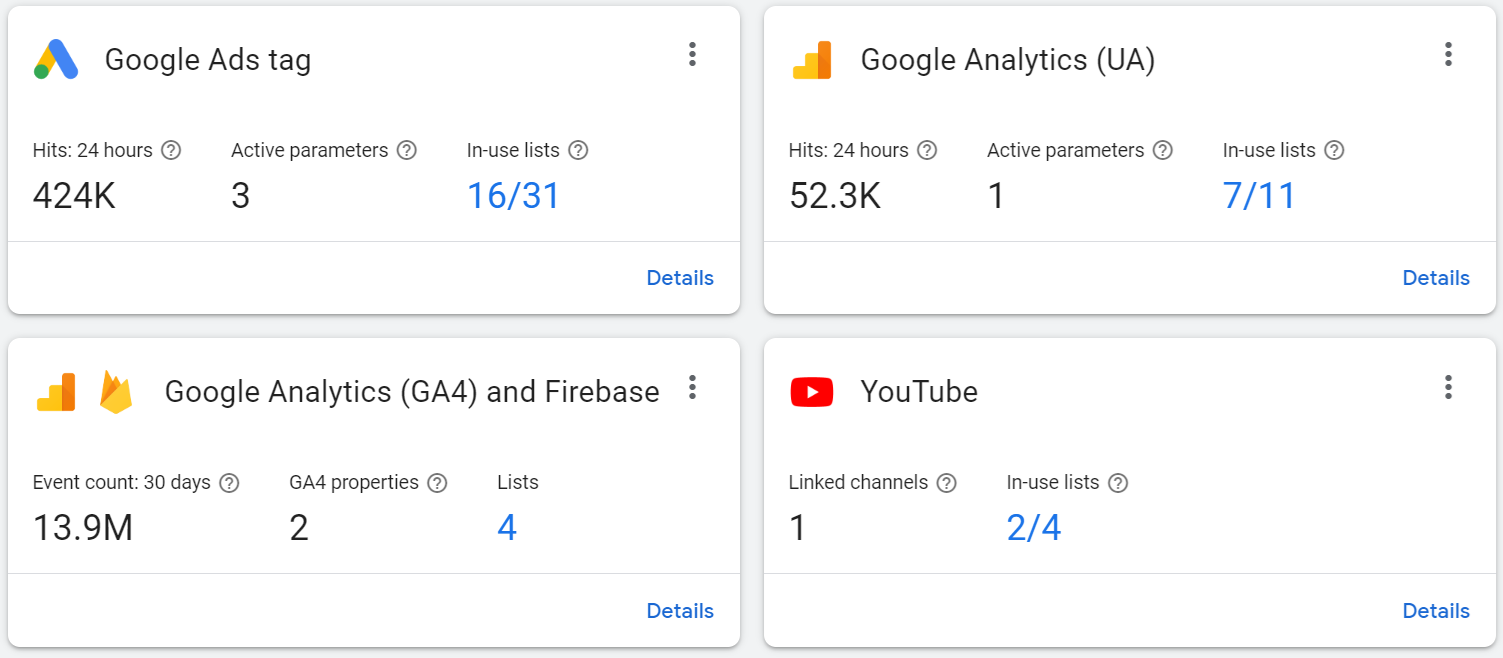Show help for Analytics (UA) Hits: 24 hours

[x=927, y=151]
